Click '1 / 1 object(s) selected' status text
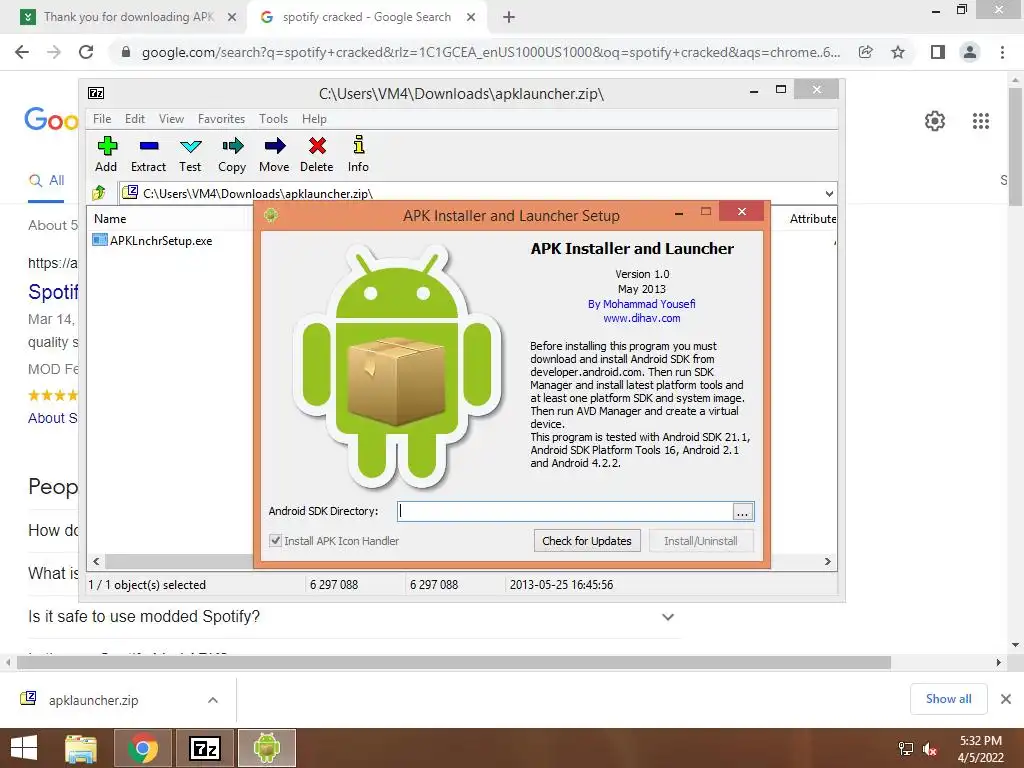1024x768 pixels. (147, 585)
